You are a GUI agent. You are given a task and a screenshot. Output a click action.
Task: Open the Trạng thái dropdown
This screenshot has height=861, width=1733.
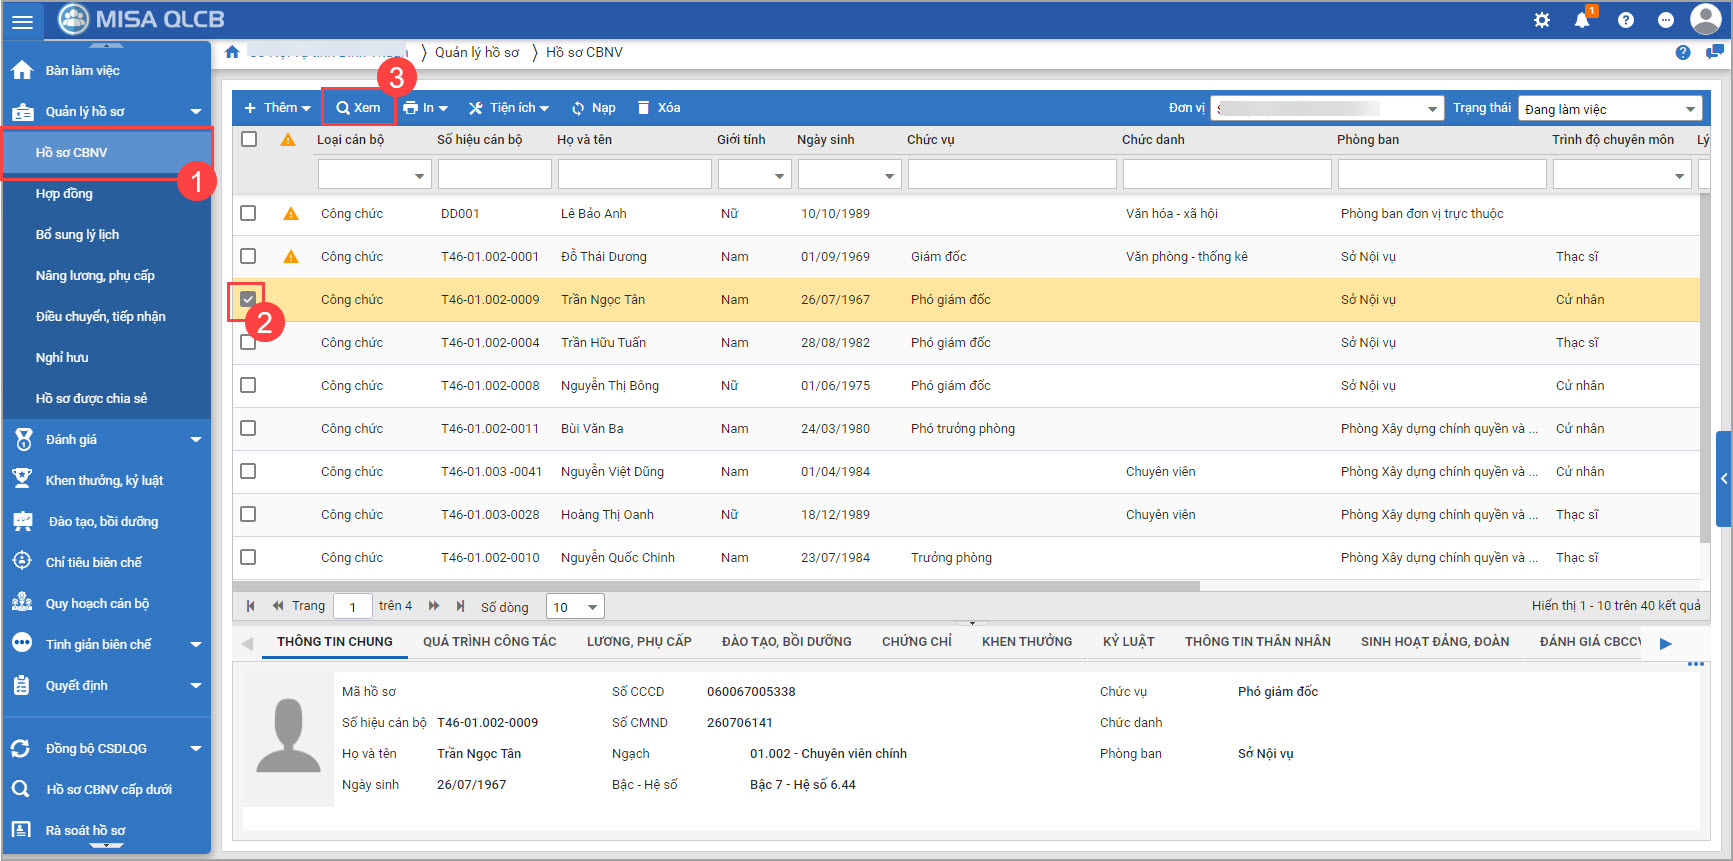(x=1609, y=109)
